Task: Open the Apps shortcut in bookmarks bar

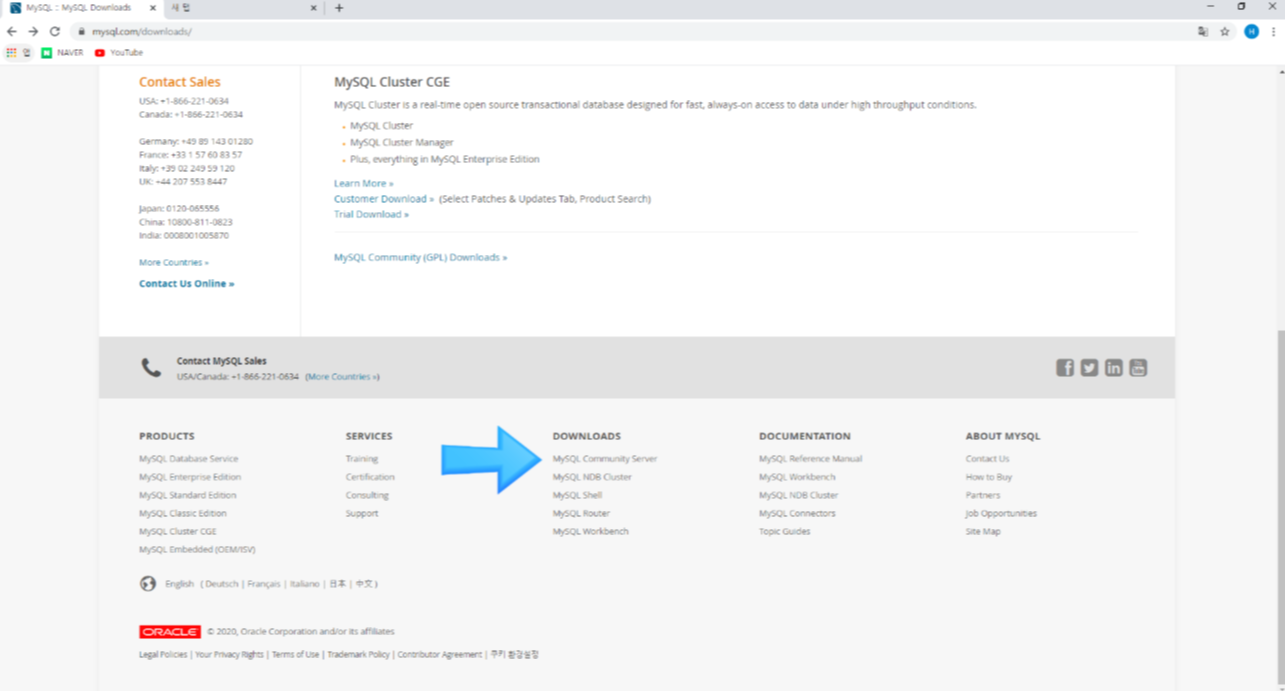Action: click(18, 53)
